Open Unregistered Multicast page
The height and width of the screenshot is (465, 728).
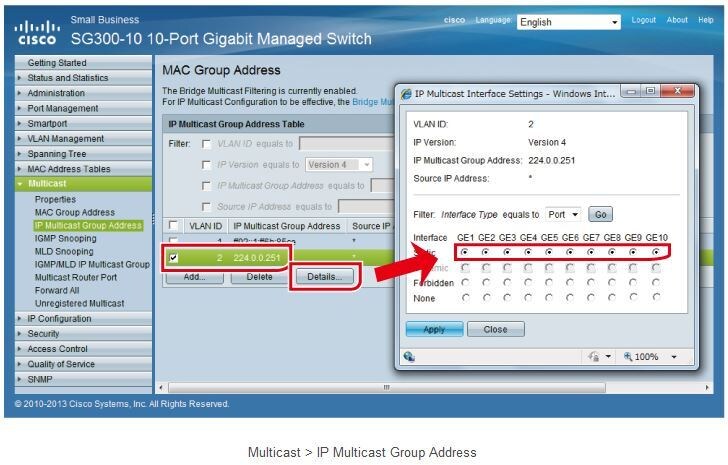tap(79, 303)
